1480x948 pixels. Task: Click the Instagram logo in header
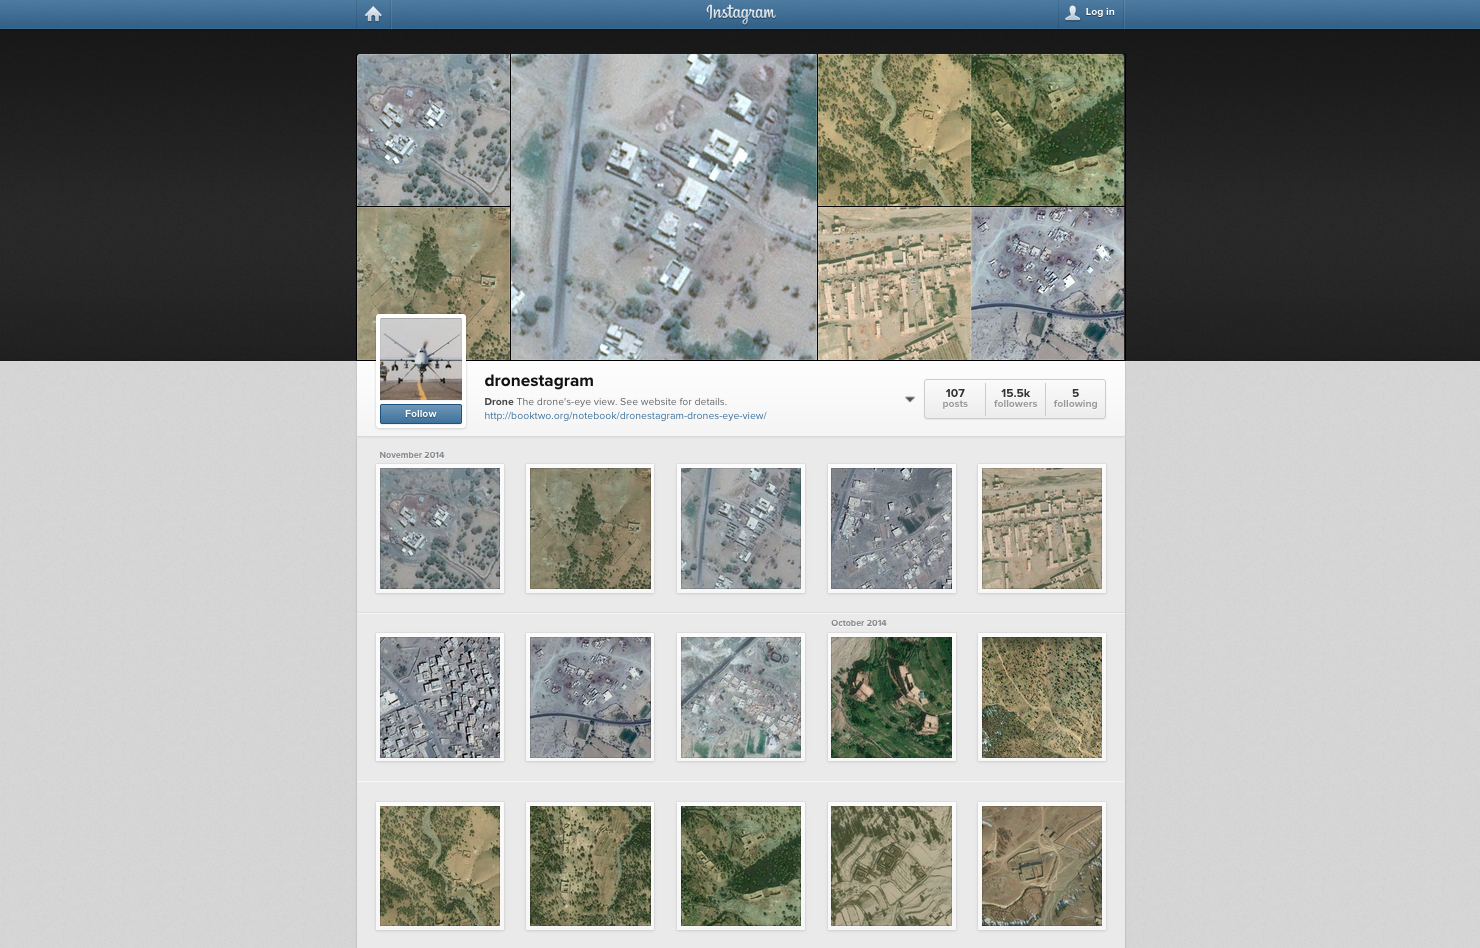point(740,13)
